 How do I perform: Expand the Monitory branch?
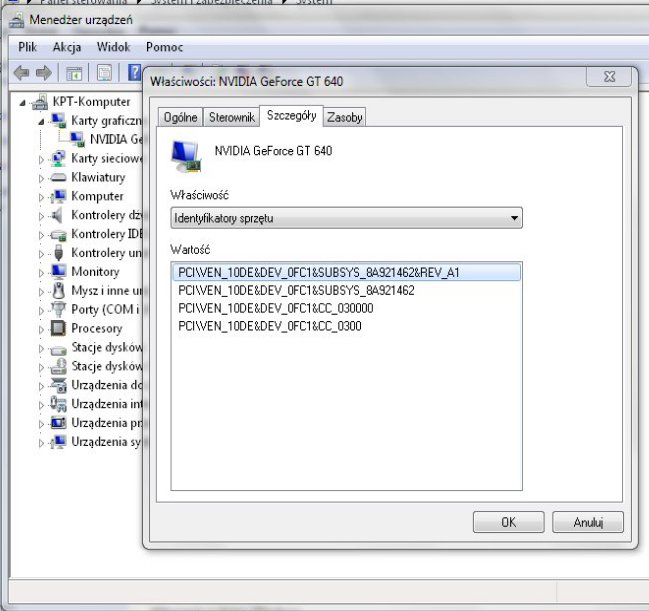pyautogui.click(x=41, y=273)
